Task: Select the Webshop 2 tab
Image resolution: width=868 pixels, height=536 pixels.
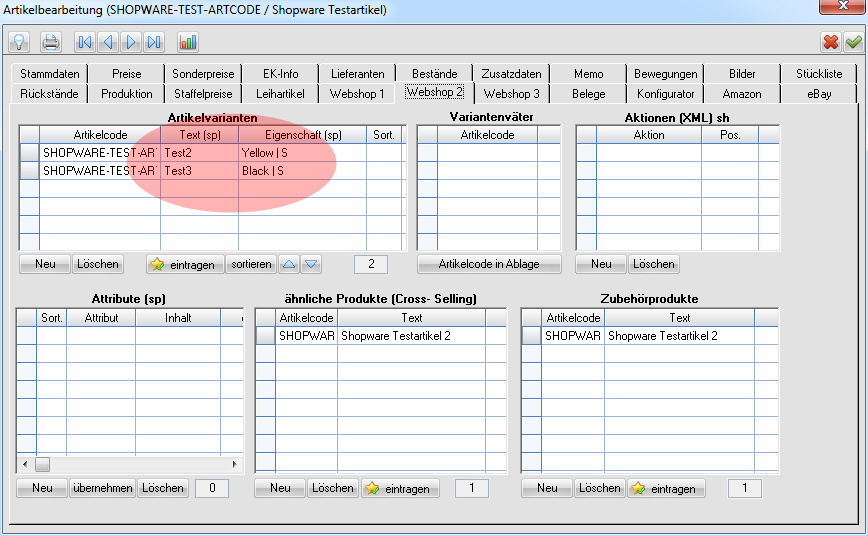Action: [x=435, y=92]
